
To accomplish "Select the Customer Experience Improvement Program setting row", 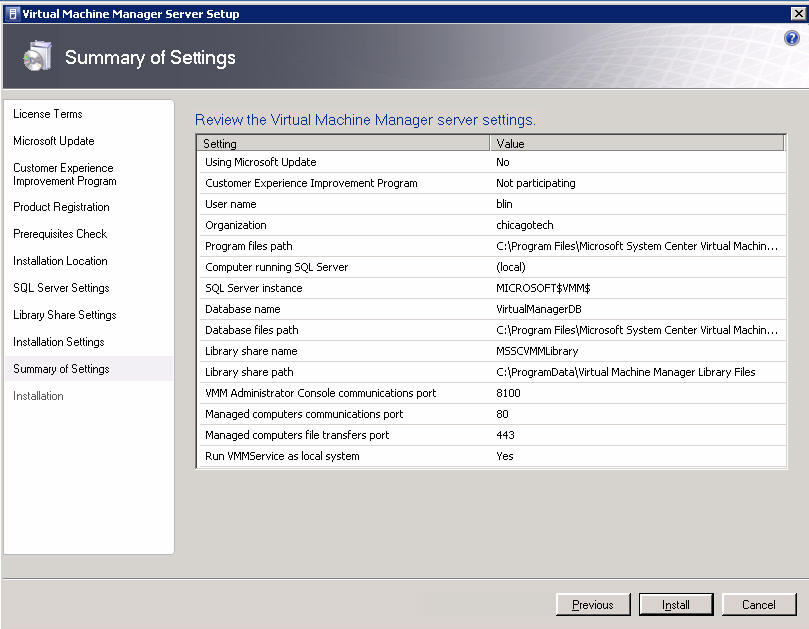I will coord(492,183).
